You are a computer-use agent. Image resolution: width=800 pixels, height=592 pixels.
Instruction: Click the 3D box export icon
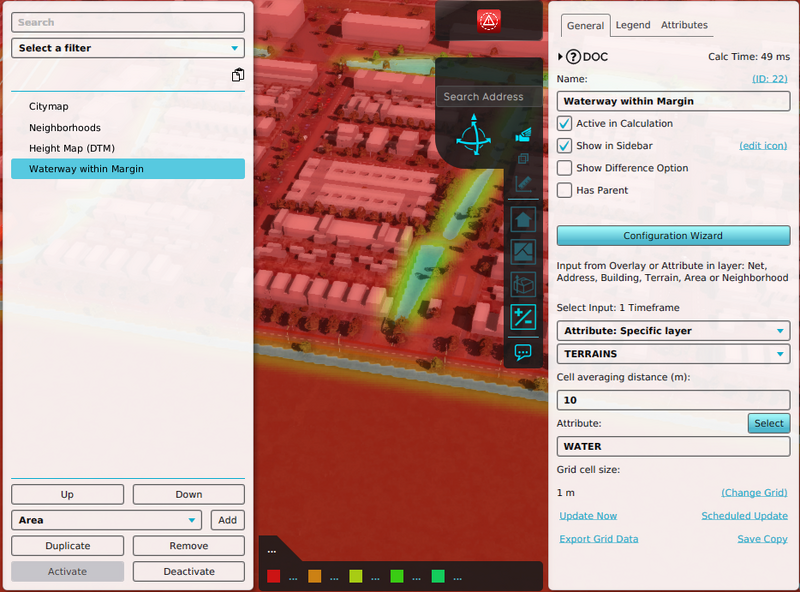point(522,285)
